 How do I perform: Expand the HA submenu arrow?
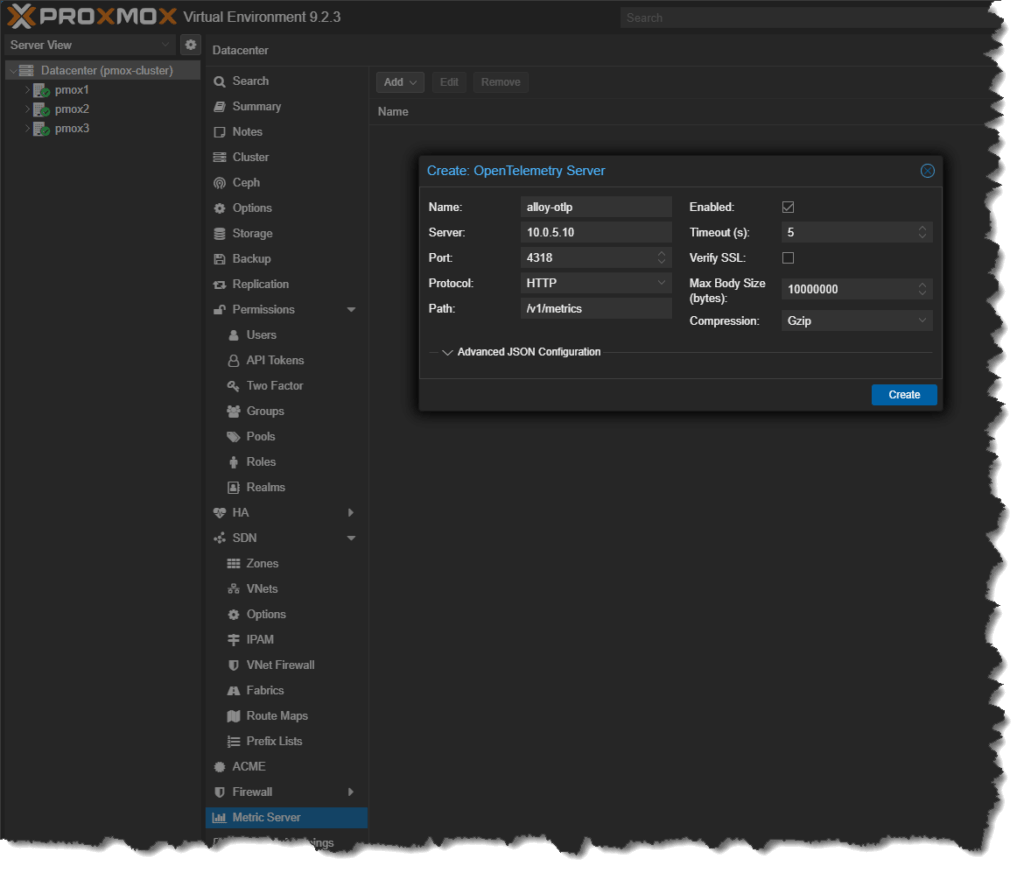tap(351, 513)
